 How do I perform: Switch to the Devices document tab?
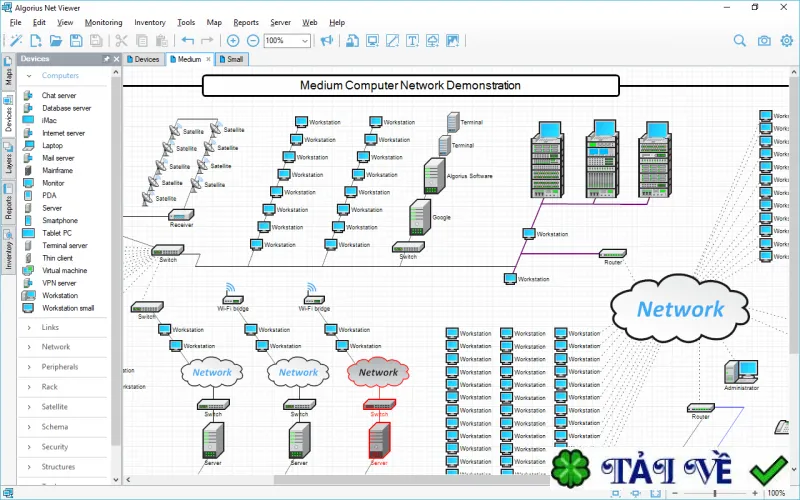point(144,59)
